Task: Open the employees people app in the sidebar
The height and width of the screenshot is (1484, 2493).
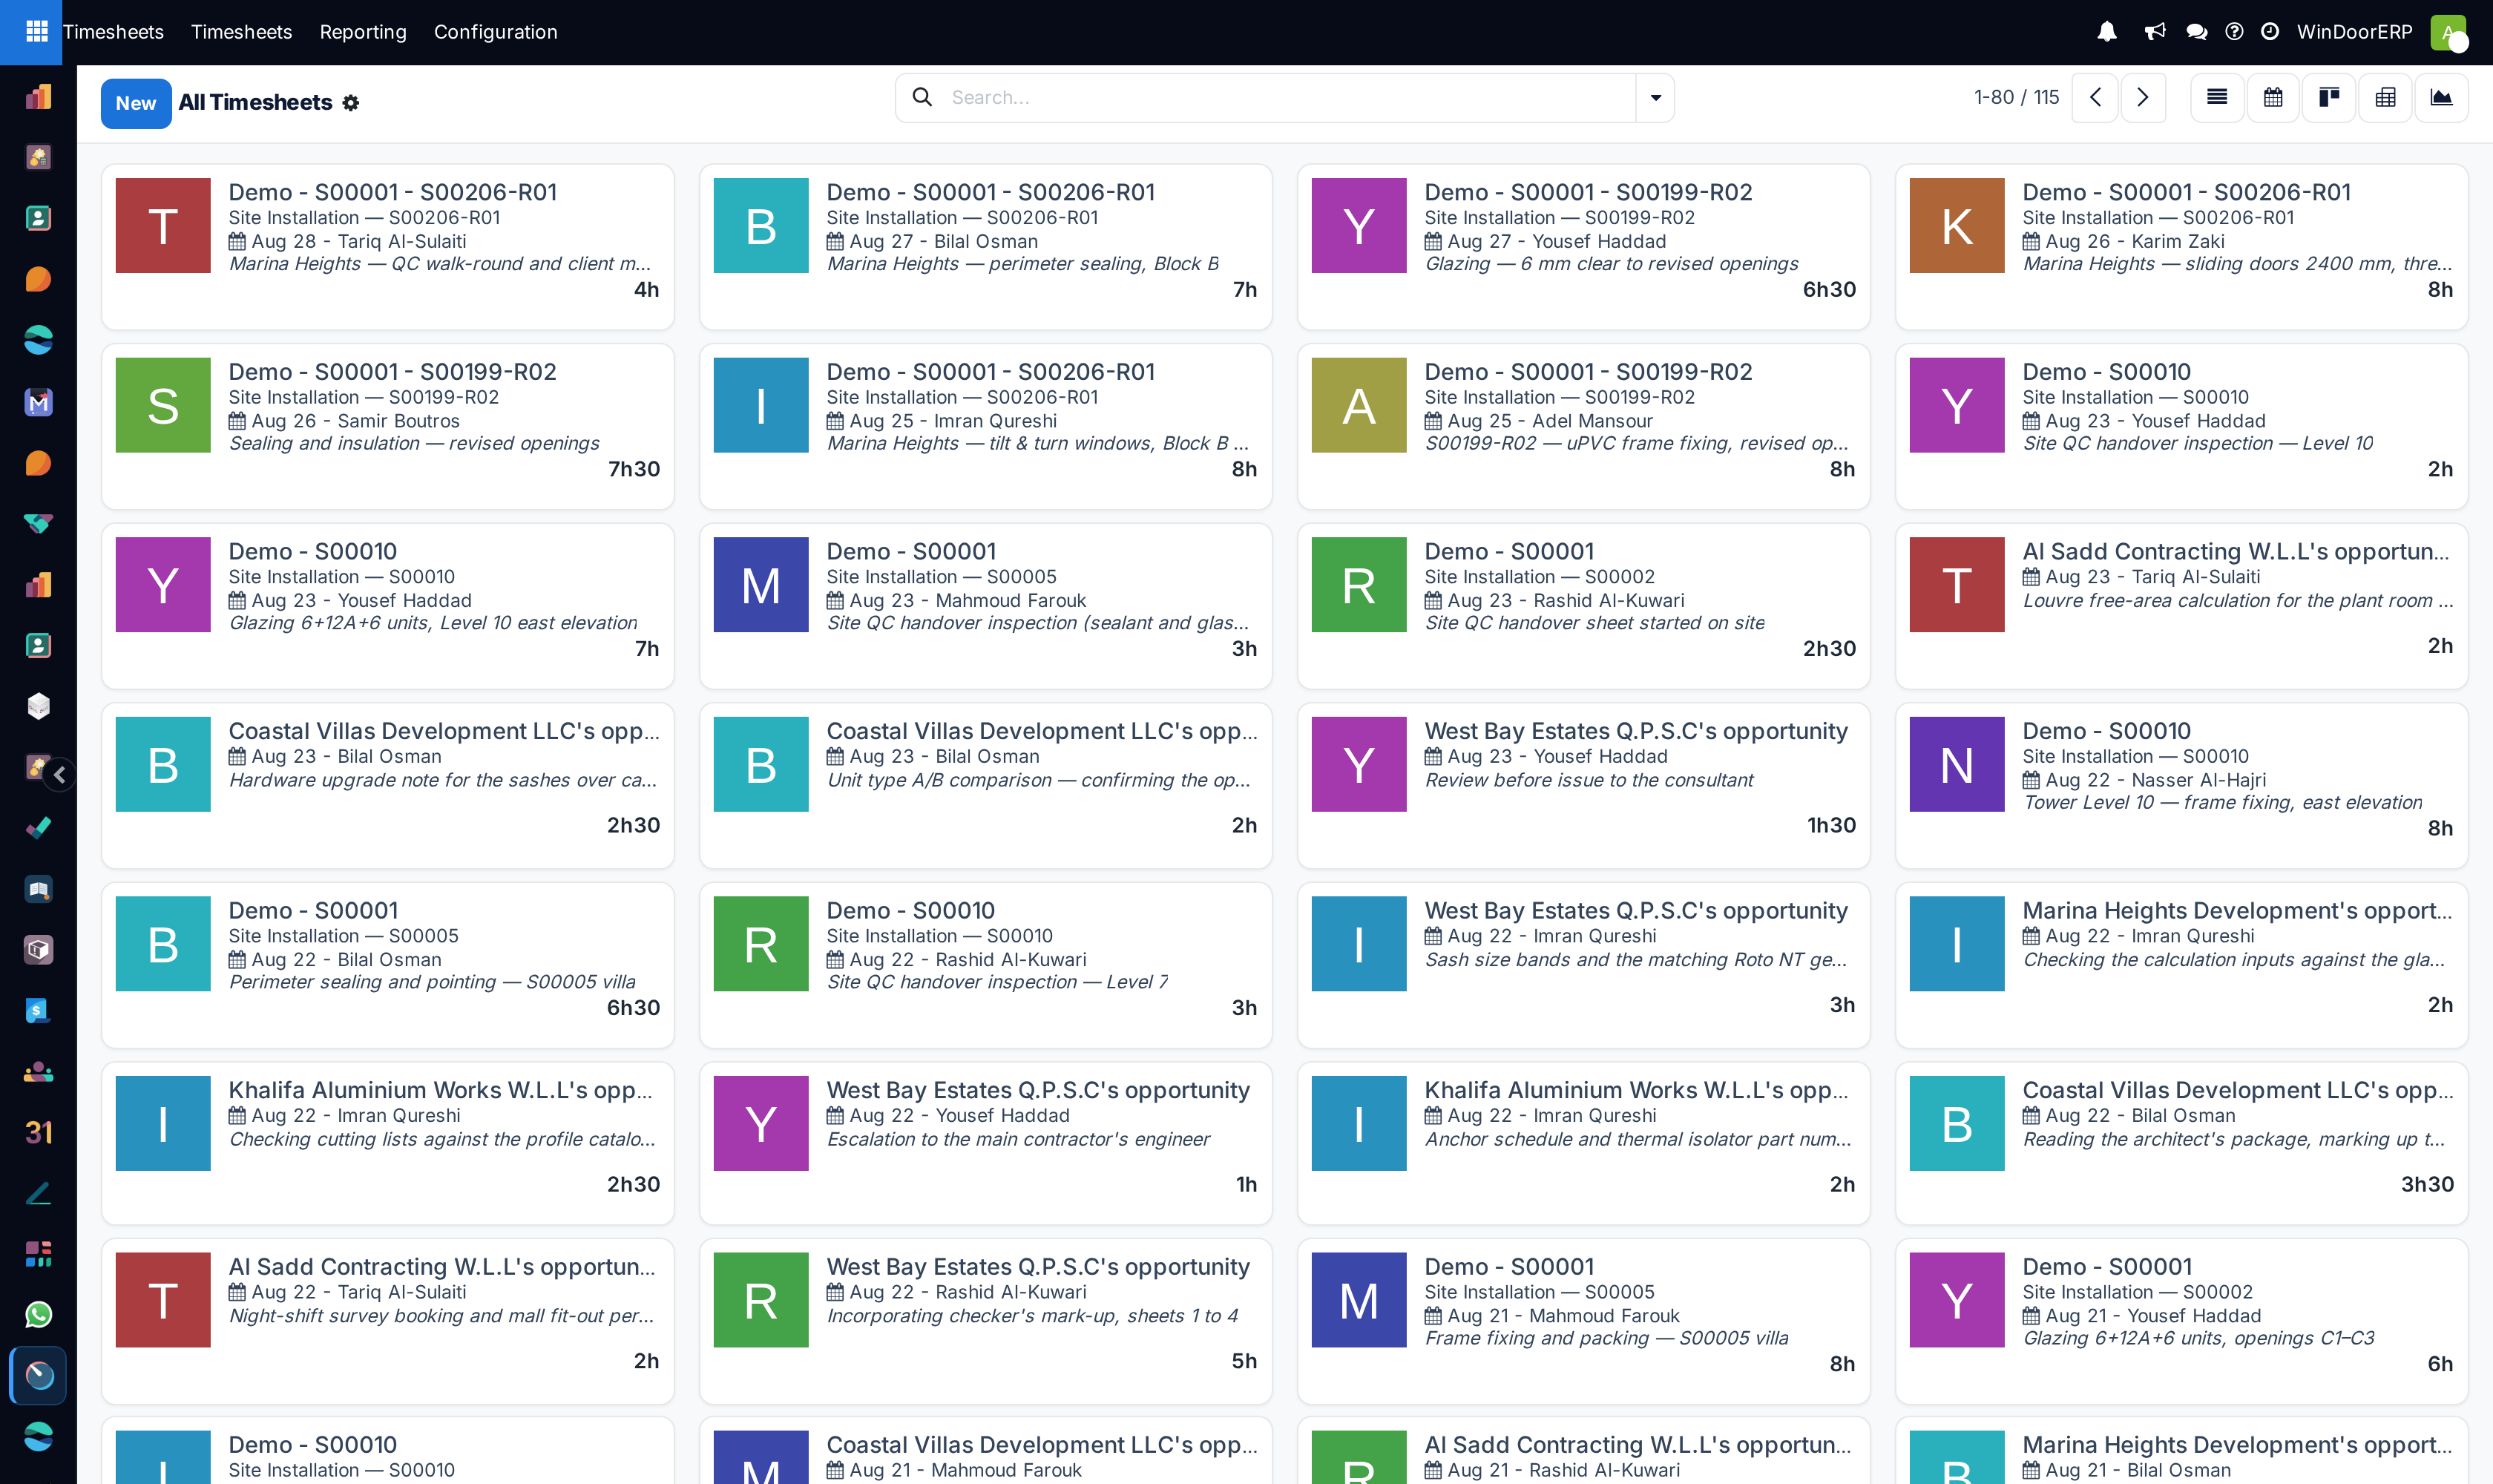Action: (x=38, y=1071)
